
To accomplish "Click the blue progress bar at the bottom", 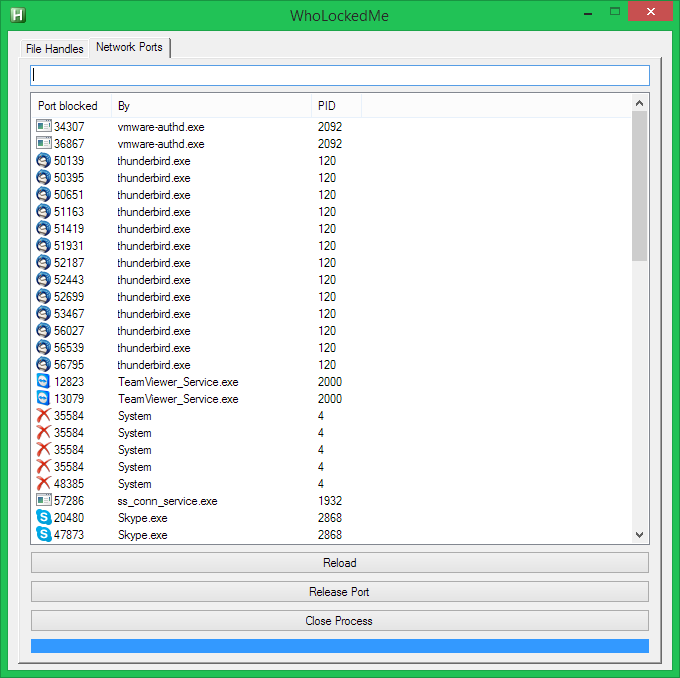I will 340,645.
